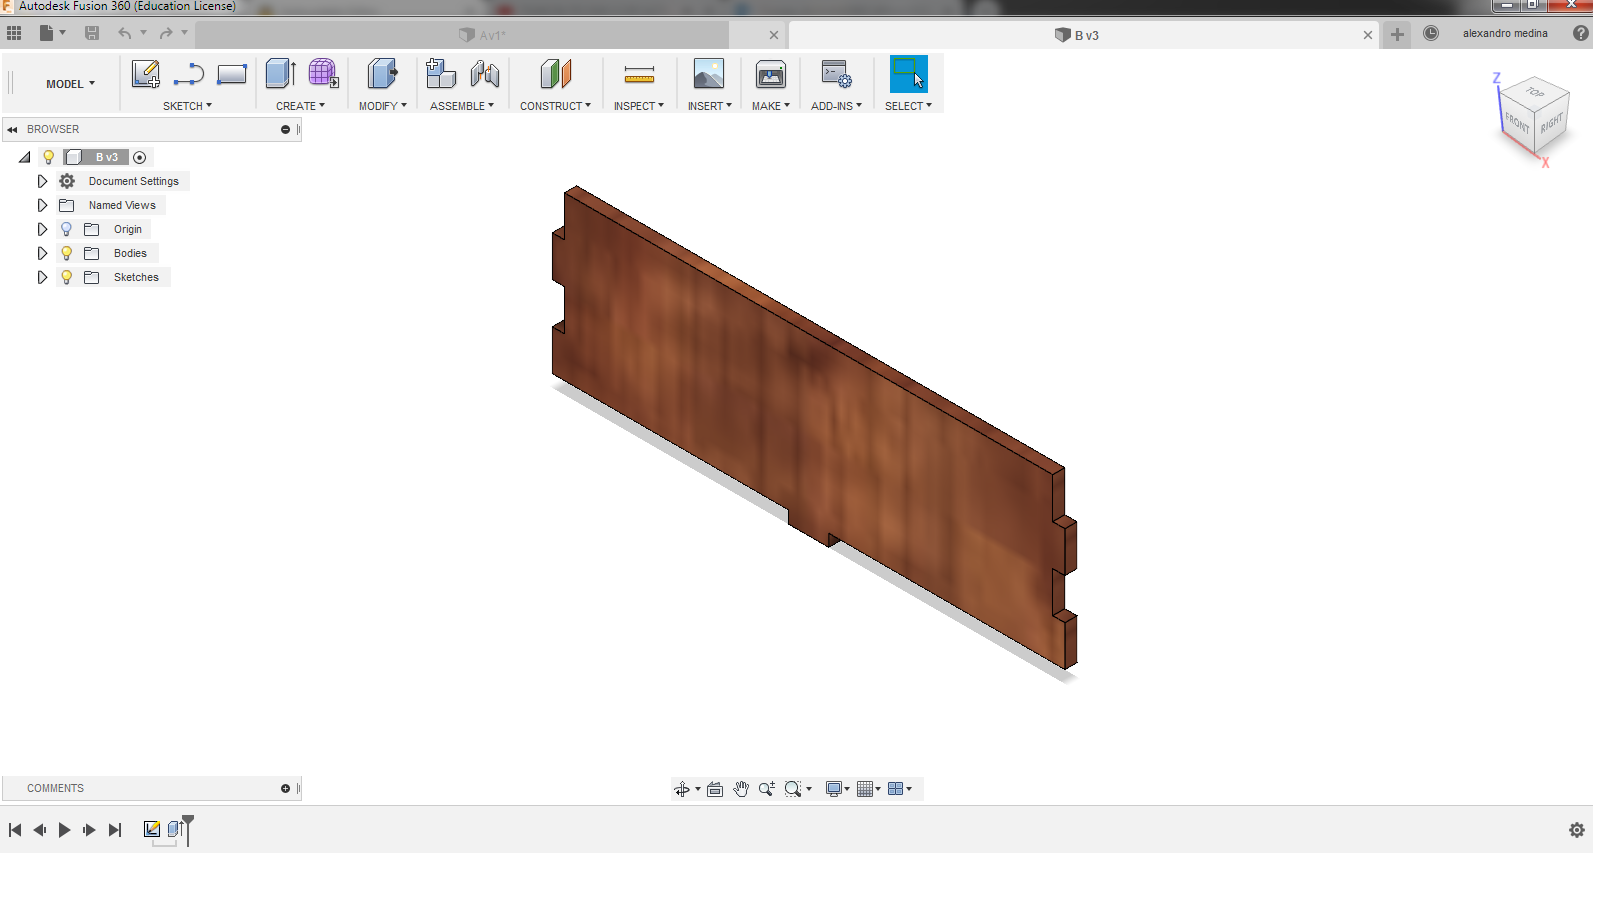Expand the Bodies folder node

pos(42,253)
